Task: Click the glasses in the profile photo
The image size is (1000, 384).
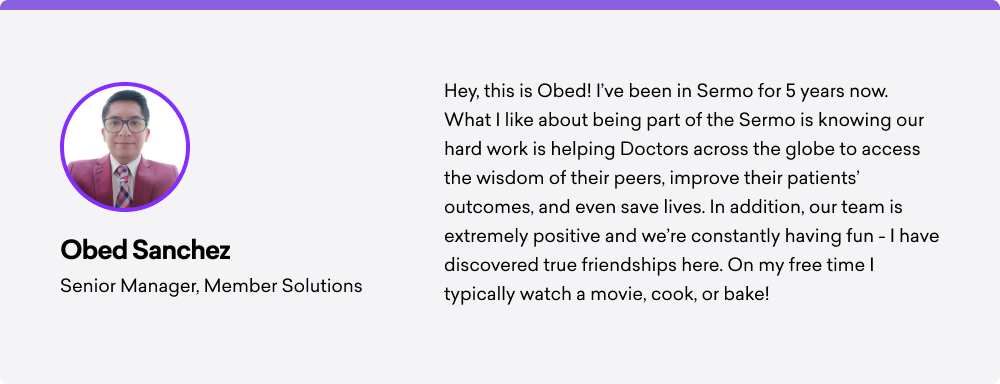Action: click(125, 125)
